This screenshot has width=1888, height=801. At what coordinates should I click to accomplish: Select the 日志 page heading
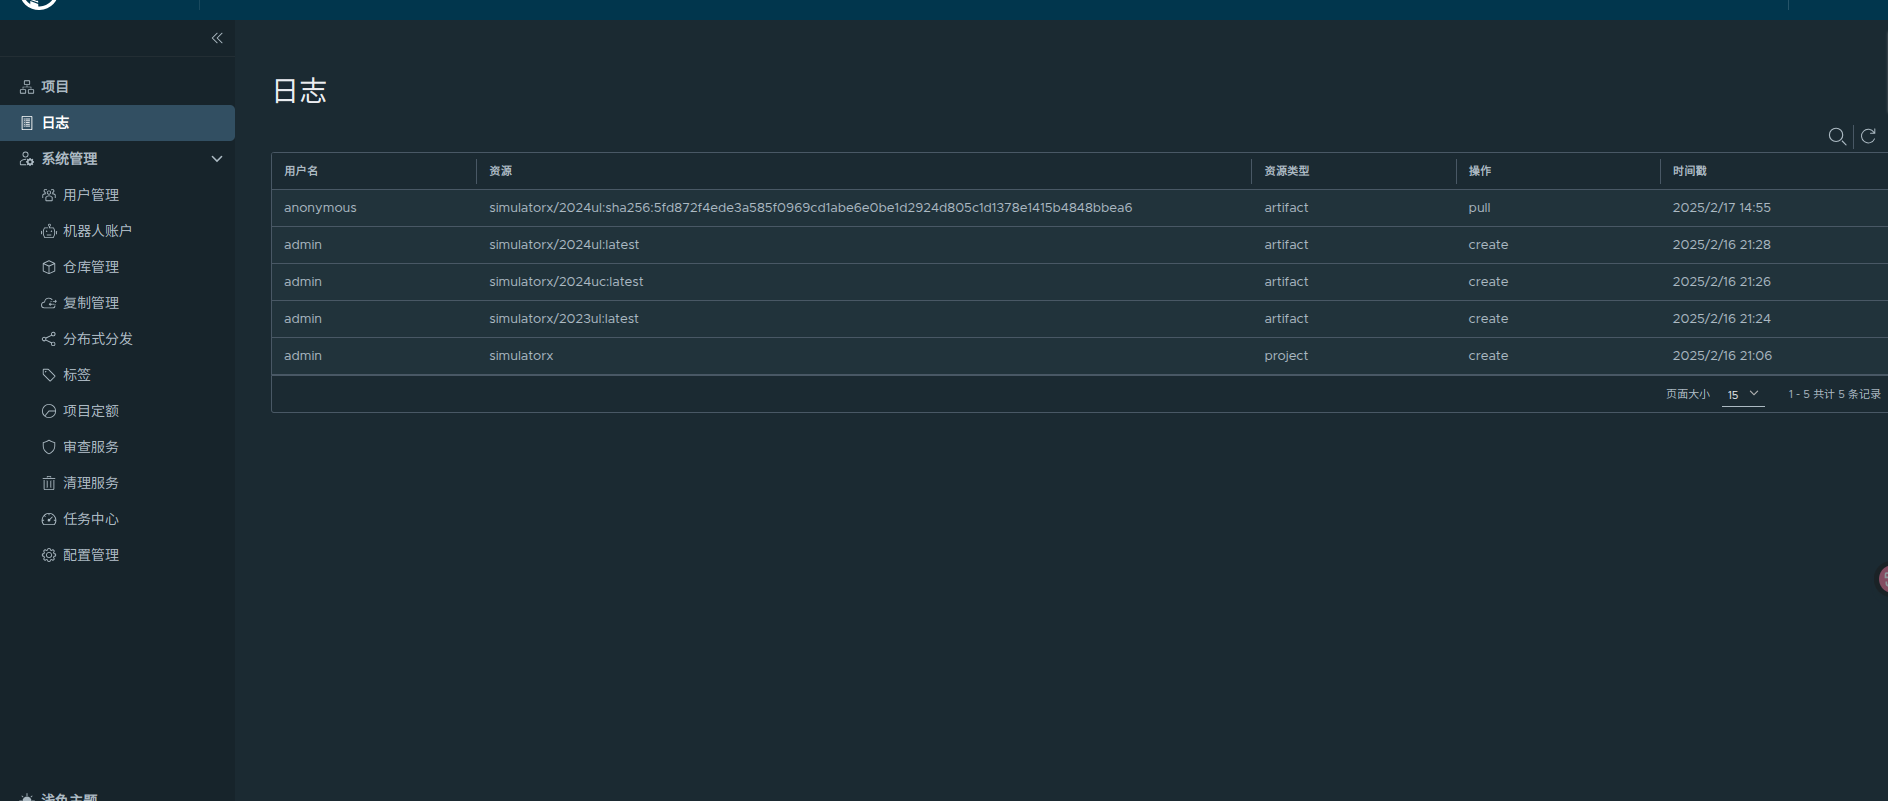click(300, 91)
